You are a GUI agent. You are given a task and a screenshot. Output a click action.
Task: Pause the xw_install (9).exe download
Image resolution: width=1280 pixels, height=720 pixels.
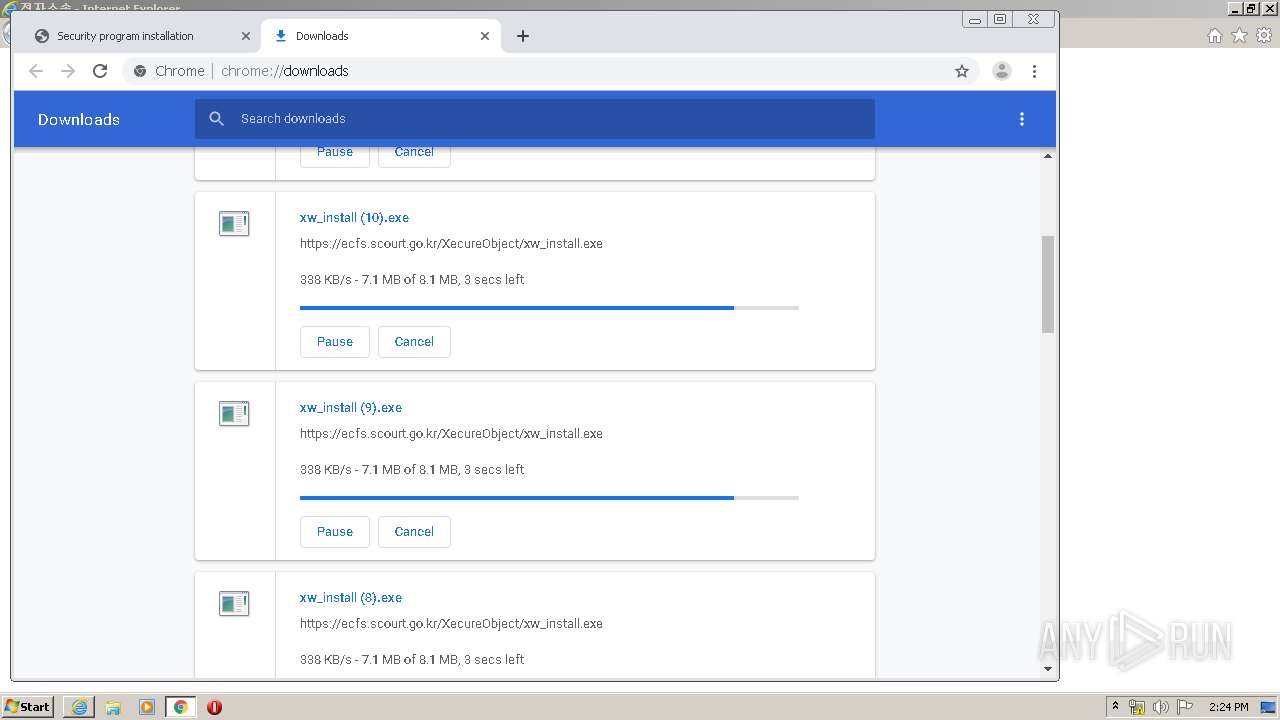[335, 532]
